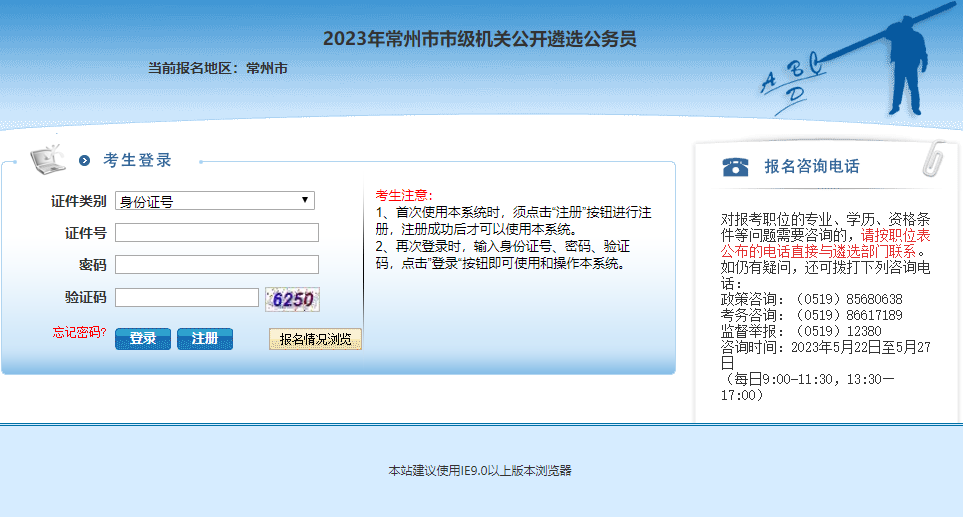
Task: Open the 证件类别 dropdown showing 身份证号
Action: [215, 201]
